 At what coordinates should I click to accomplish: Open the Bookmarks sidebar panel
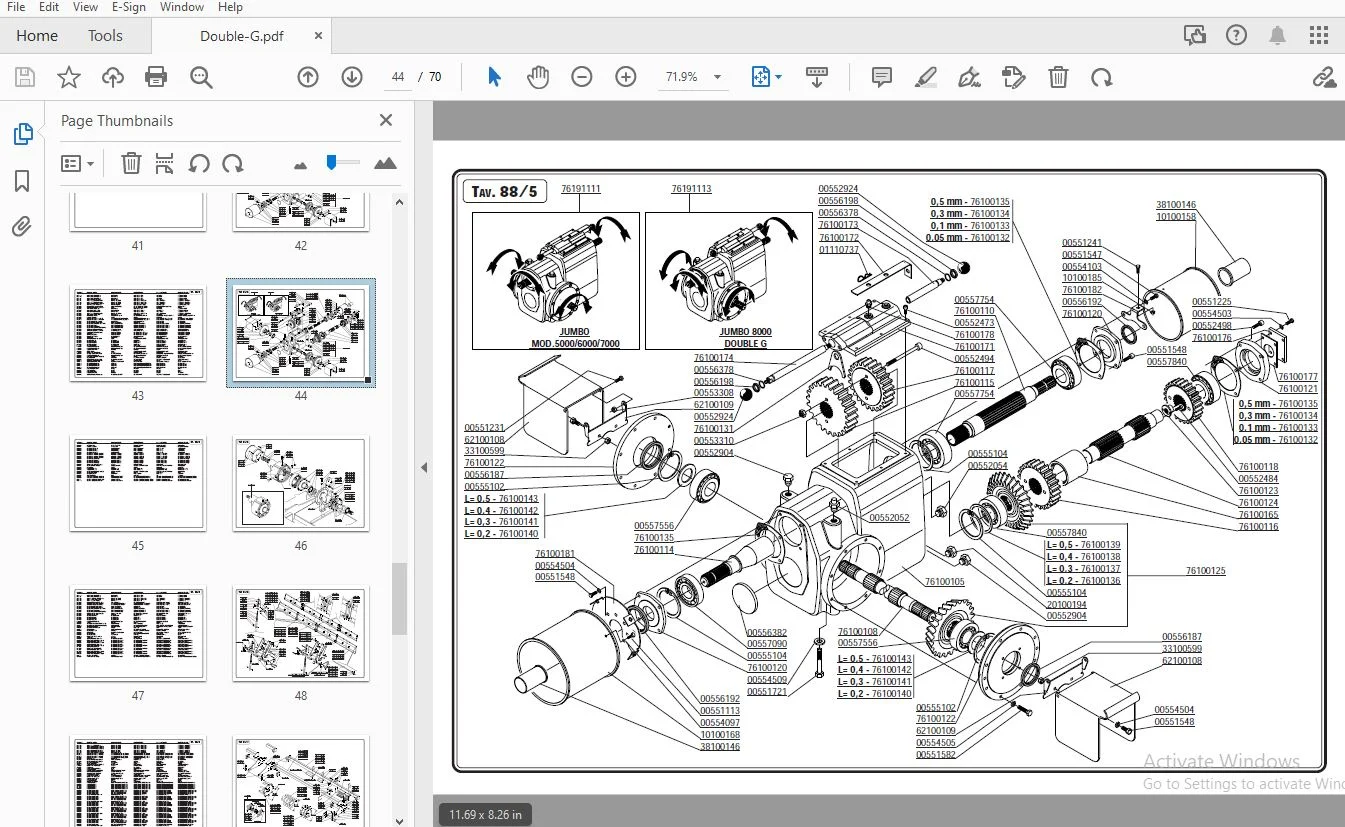(22, 181)
